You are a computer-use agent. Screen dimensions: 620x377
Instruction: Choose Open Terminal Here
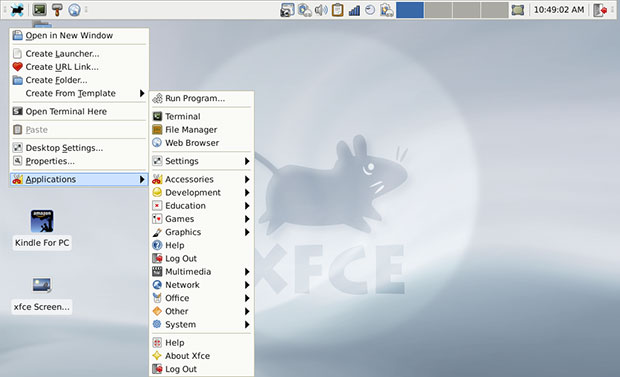coord(79,112)
